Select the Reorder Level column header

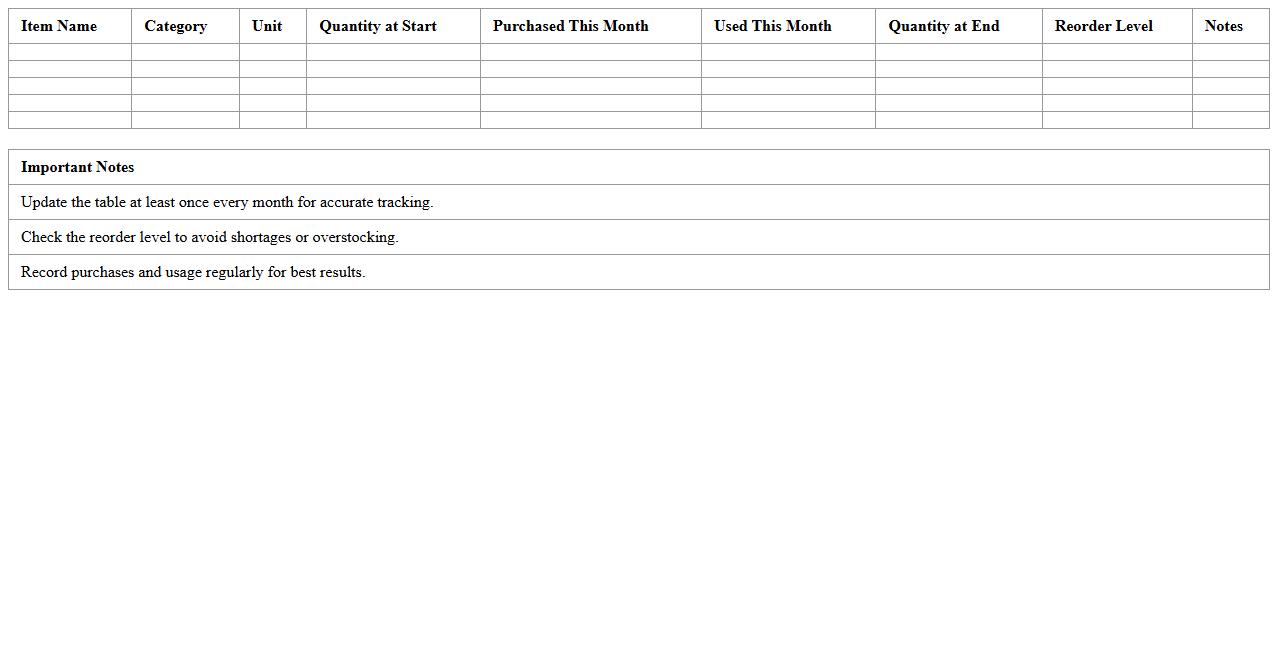click(1103, 26)
